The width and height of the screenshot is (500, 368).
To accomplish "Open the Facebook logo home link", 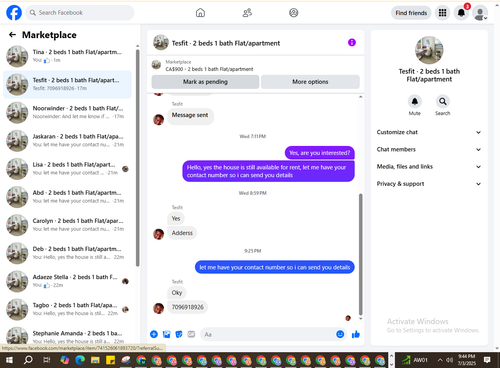I will pyautogui.click(x=14, y=13).
